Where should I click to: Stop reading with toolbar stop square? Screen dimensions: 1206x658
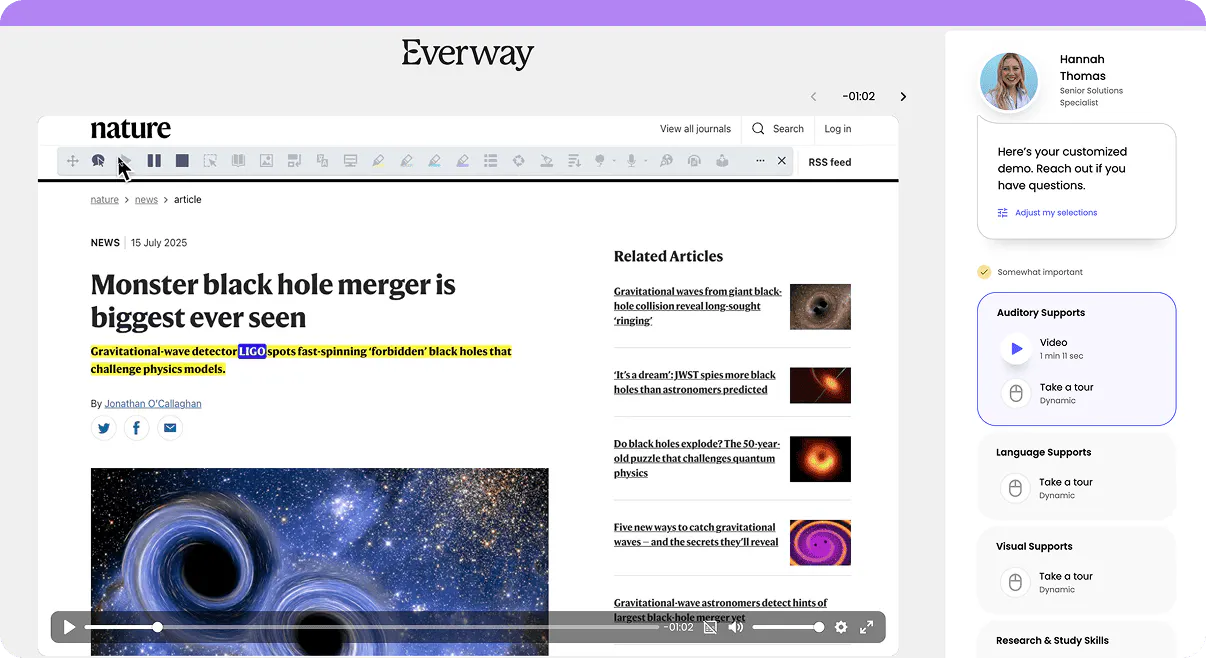(x=182, y=161)
